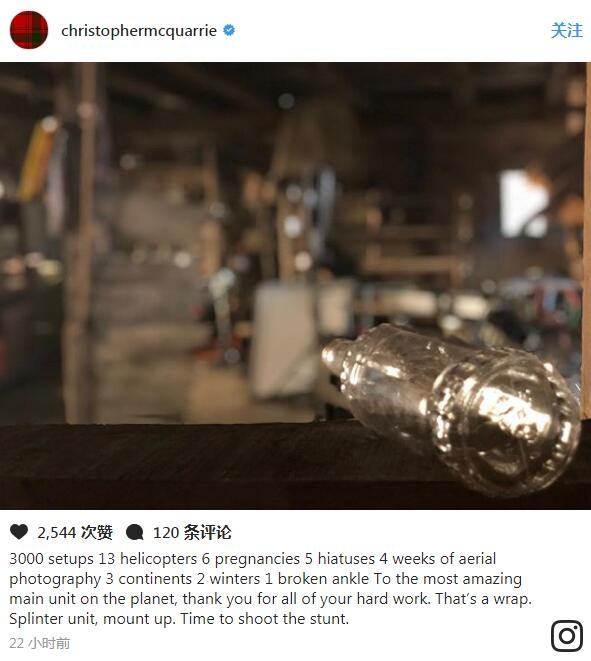Open the Instagram logo icon
591x661 pixels.
pyautogui.click(x=567, y=636)
